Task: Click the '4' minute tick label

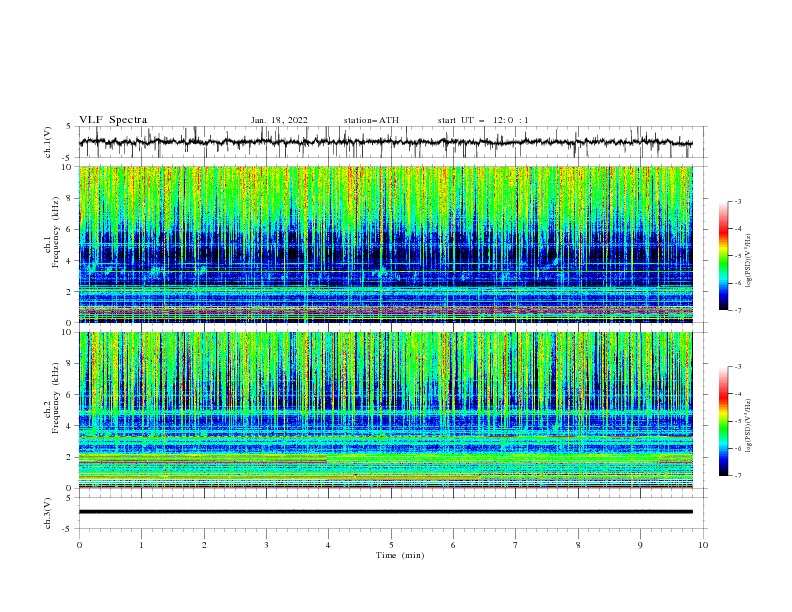Action: [329, 545]
